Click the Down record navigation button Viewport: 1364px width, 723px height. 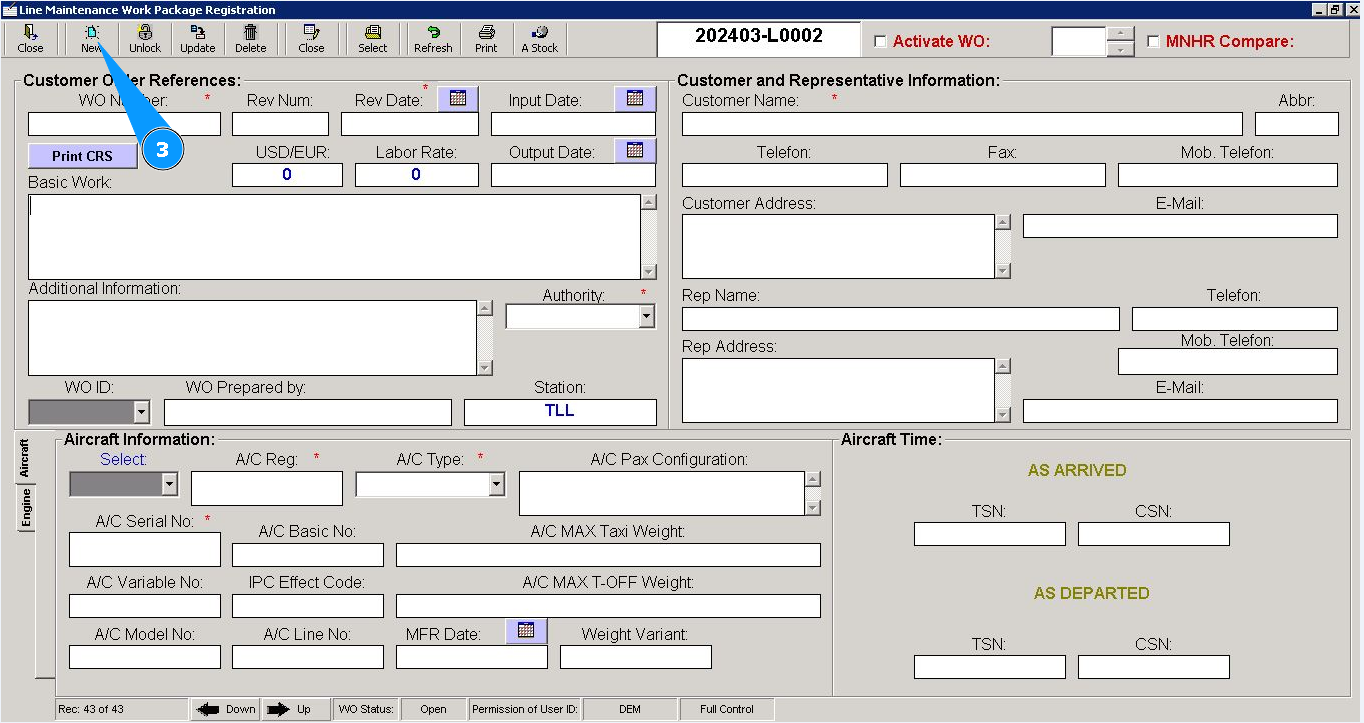(x=226, y=709)
